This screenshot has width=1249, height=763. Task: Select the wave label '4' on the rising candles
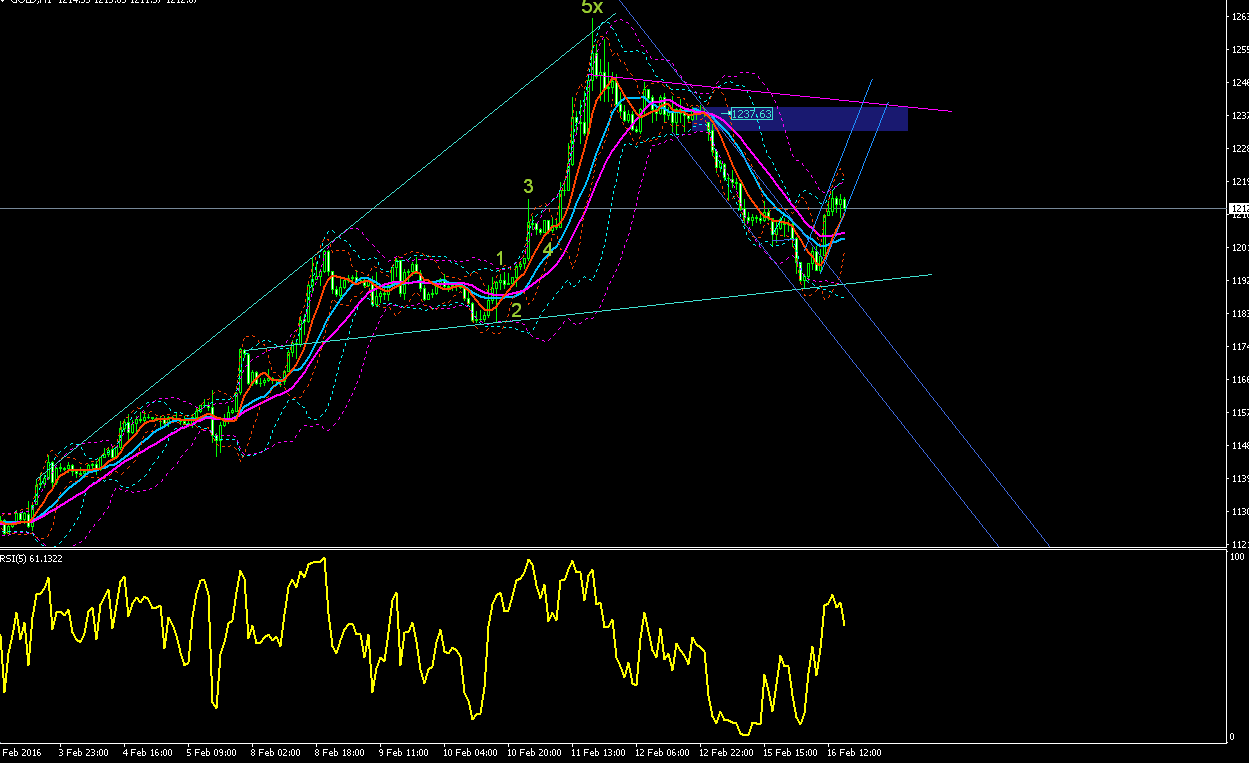547,249
